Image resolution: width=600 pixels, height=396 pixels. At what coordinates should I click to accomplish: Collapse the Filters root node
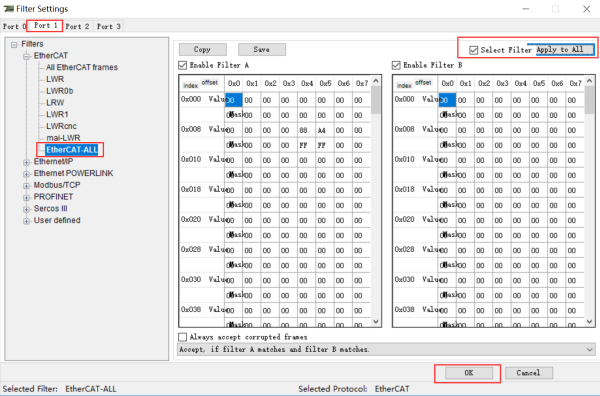pyautogui.click(x=14, y=45)
